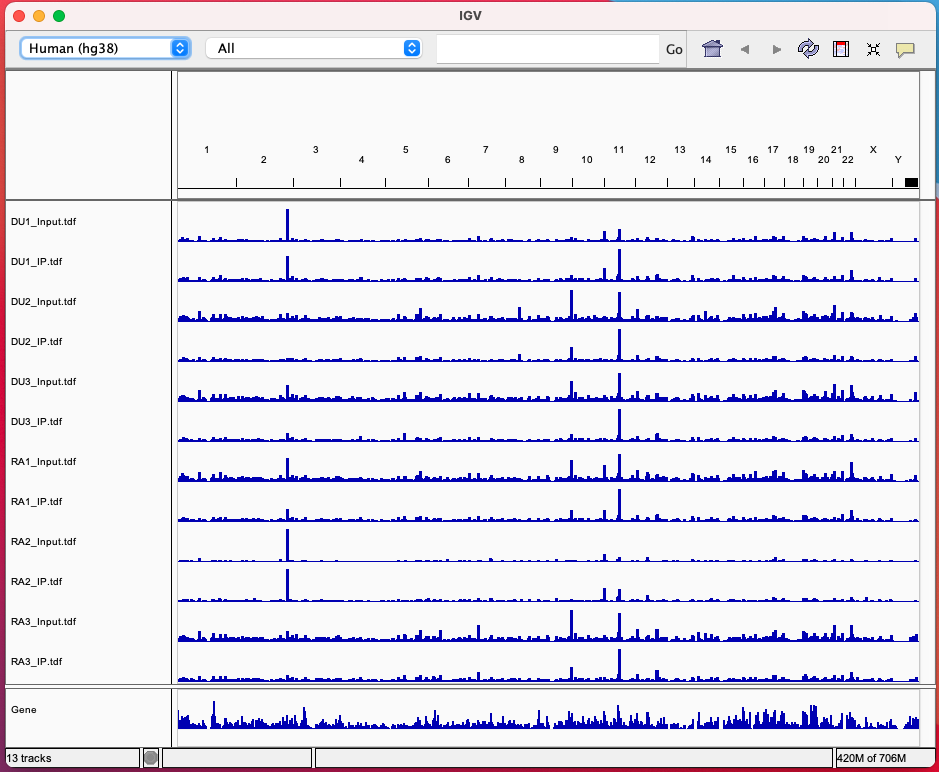
Task: Go back to previous locus
Action: coord(744,49)
